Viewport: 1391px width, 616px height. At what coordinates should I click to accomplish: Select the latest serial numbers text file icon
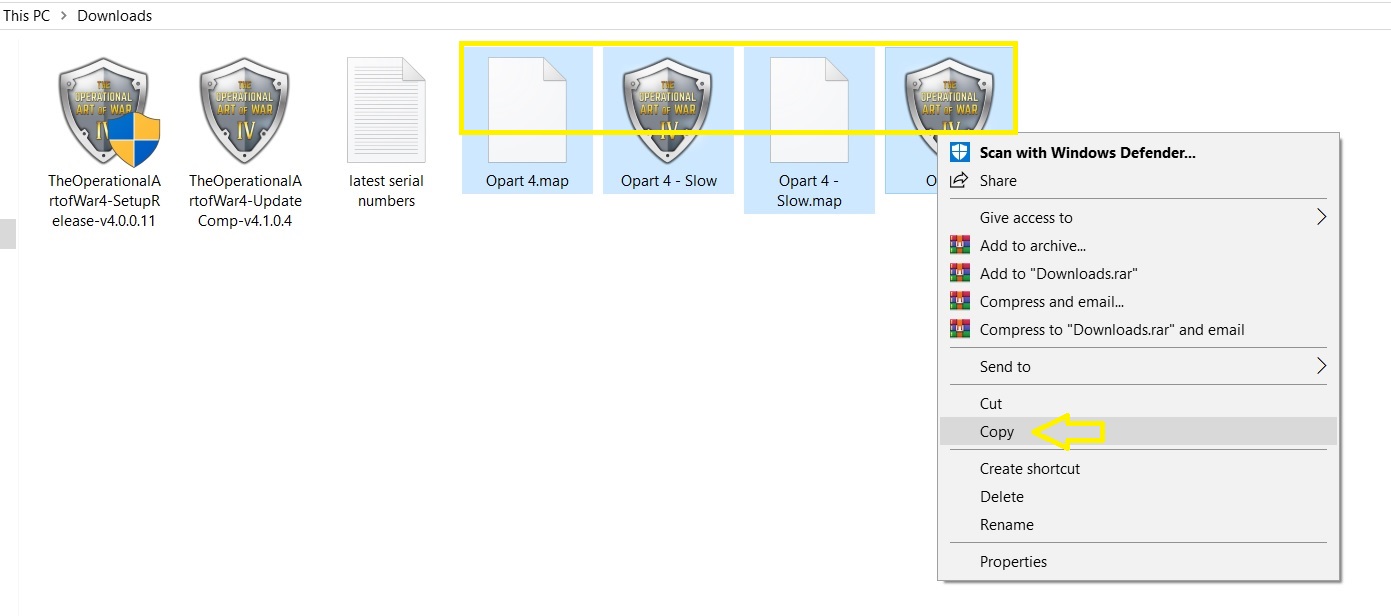coord(386,110)
